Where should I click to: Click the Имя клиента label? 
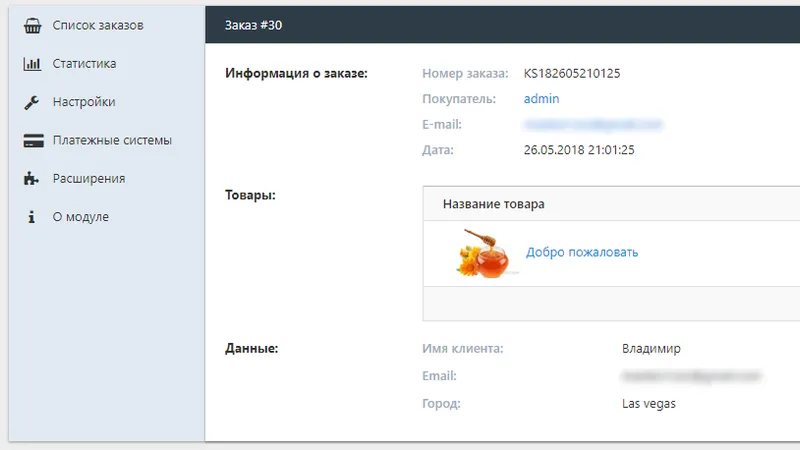[x=462, y=348]
